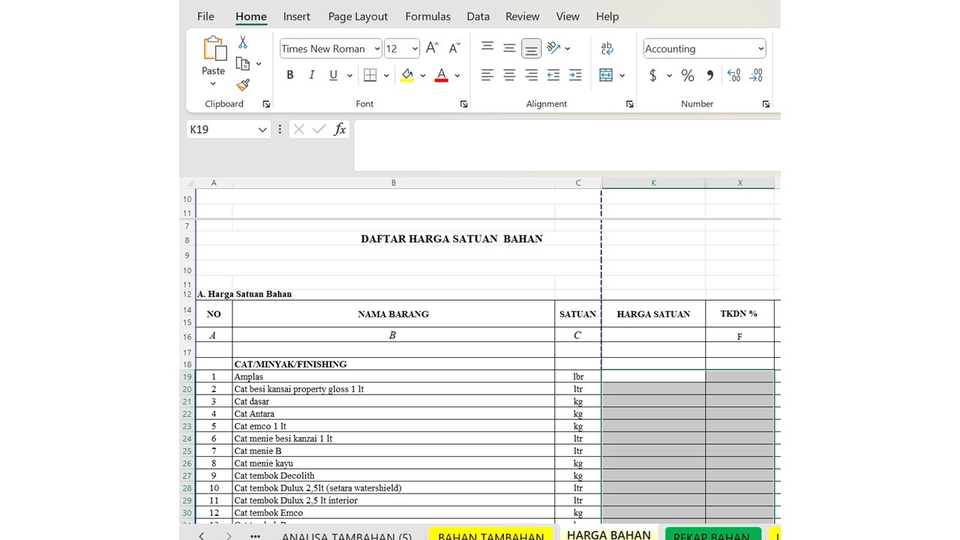Open the Alignment settings dialog launcher
The width and height of the screenshot is (960, 540).
coord(629,104)
